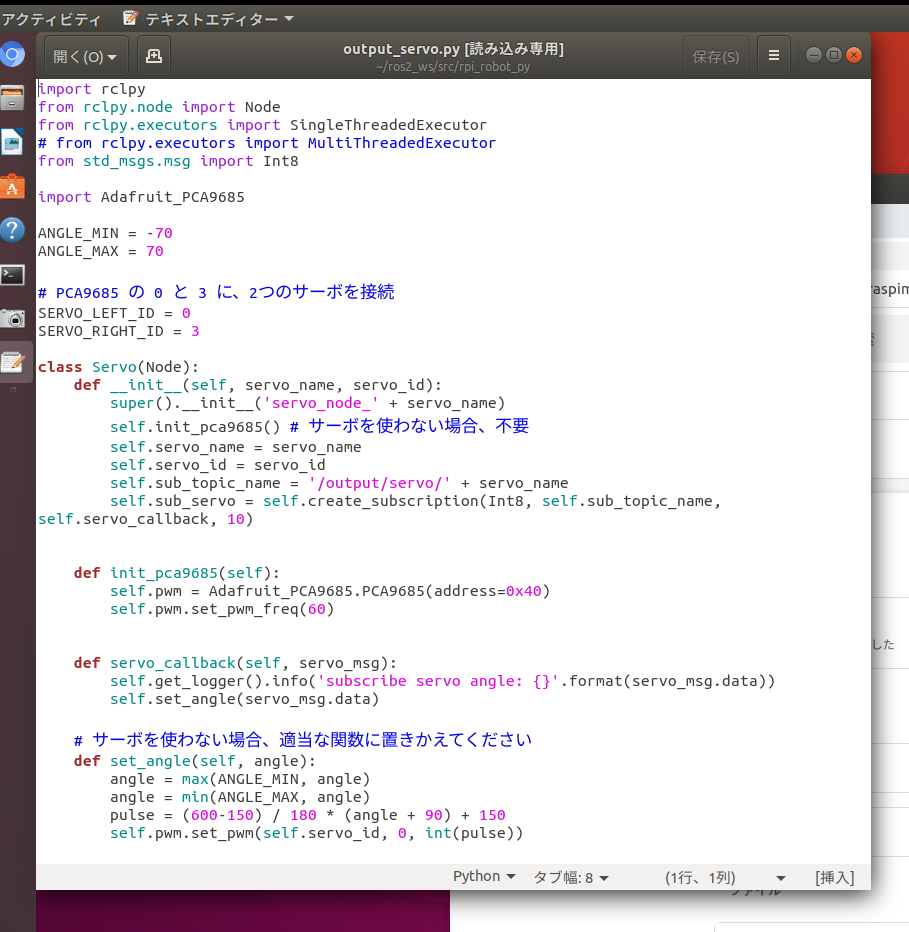
Task: Open Ubuntu Software from the dock
Action: 12,186
